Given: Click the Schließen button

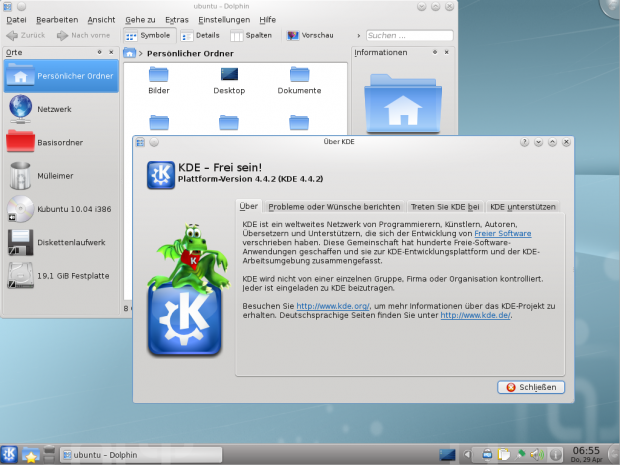Looking at the screenshot, I should click(531, 387).
